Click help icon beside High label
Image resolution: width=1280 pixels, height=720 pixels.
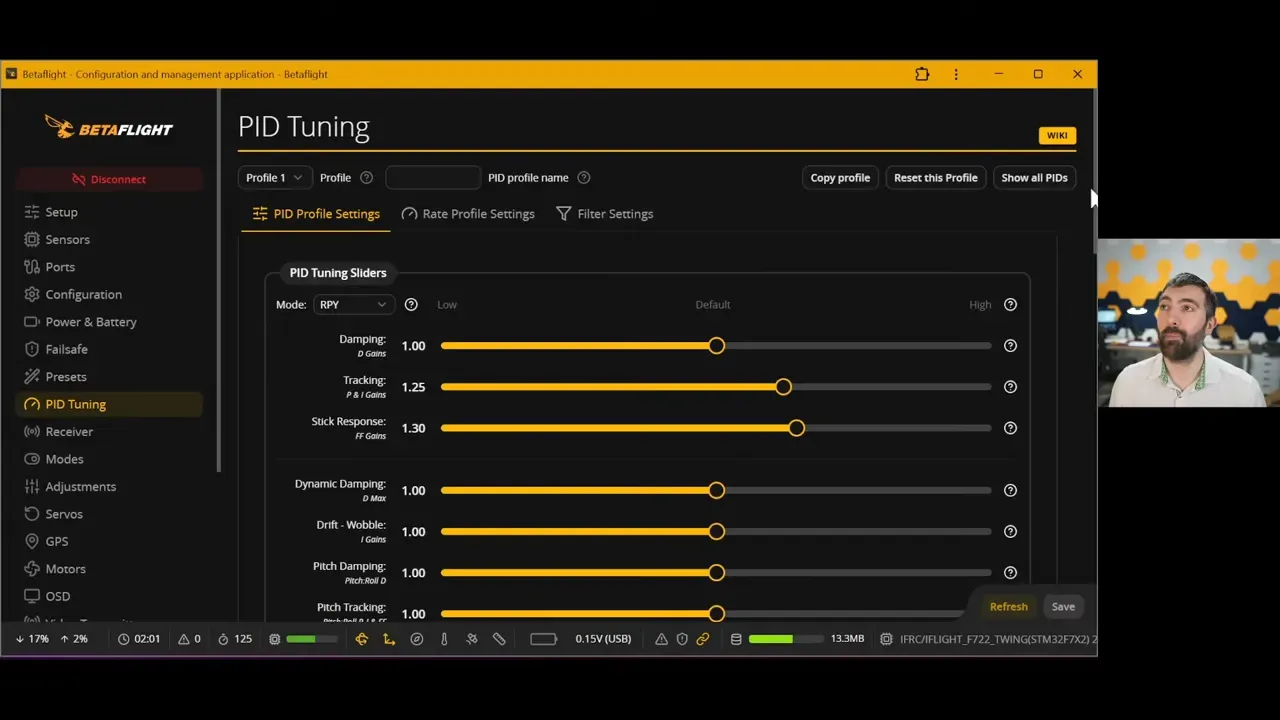[x=1010, y=305]
